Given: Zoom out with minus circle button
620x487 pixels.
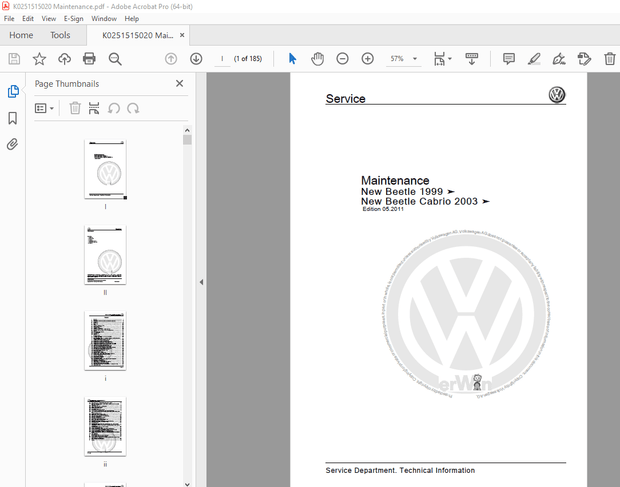Looking at the screenshot, I should pyautogui.click(x=342, y=59).
